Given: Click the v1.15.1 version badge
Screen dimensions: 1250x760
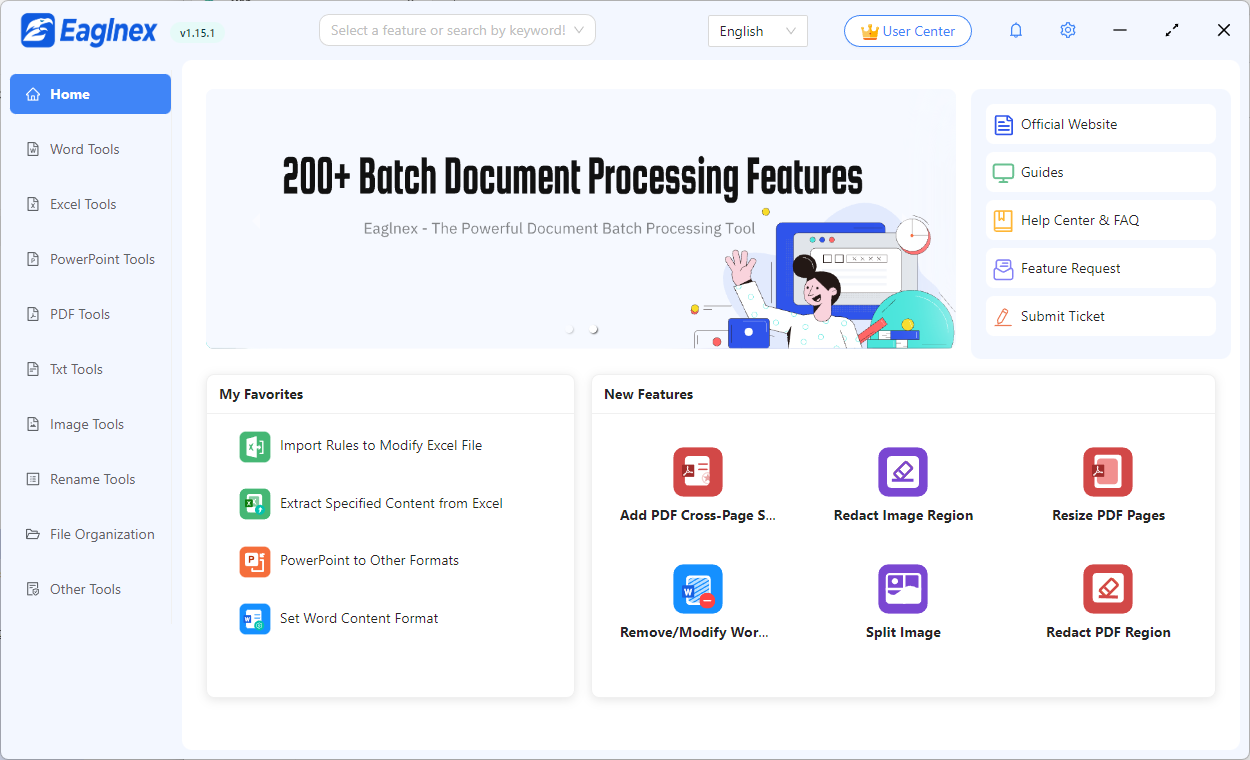Looking at the screenshot, I should (197, 33).
